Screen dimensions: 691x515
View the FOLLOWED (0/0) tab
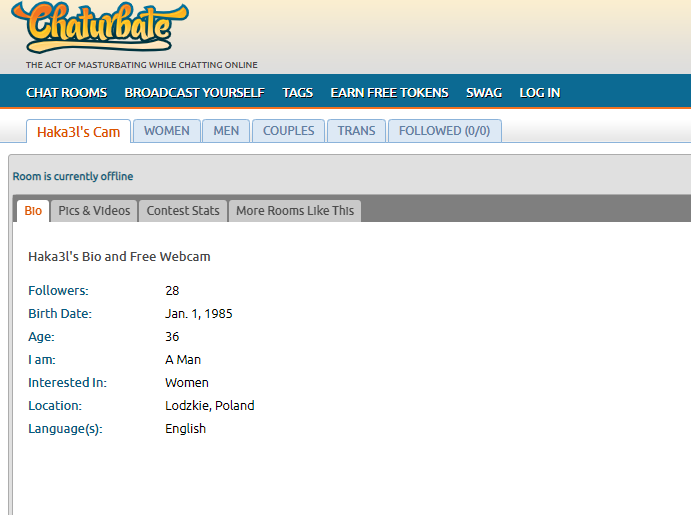(x=445, y=131)
